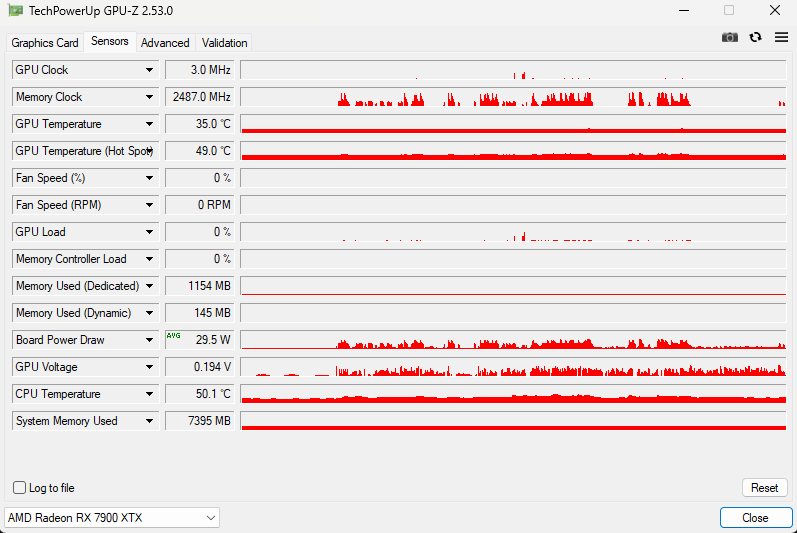The image size is (797, 533).
Task: Click the 0 RPM fan speed value
Action: (200, 205)
